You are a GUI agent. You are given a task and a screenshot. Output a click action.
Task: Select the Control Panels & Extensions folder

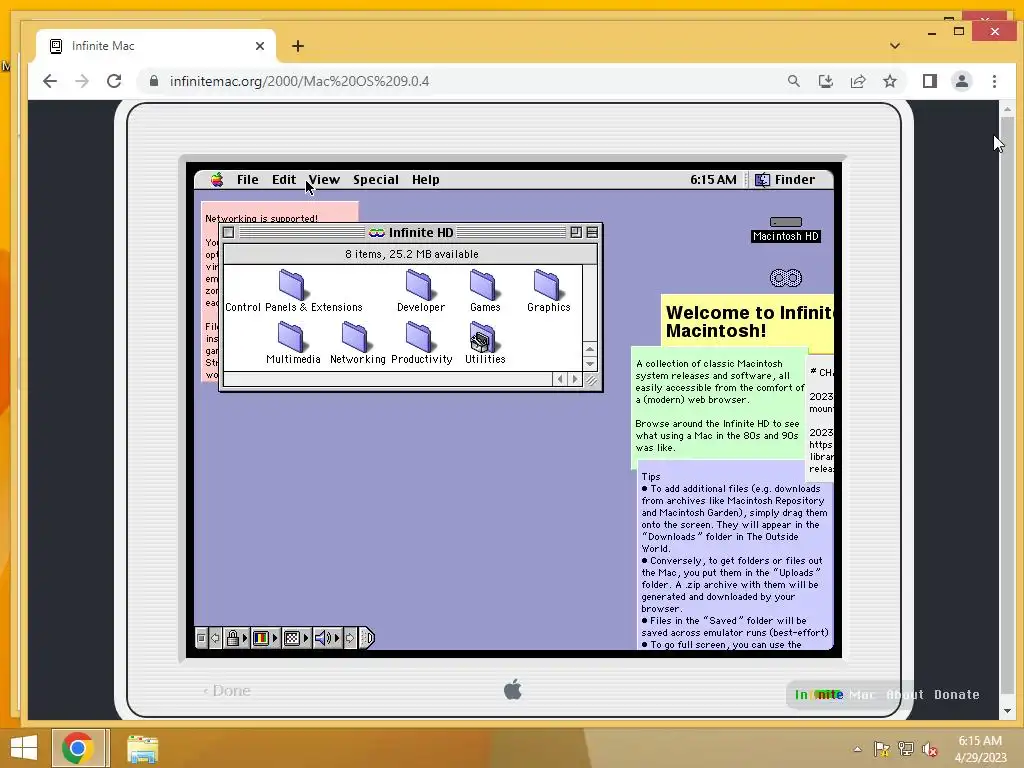(293, 291)
